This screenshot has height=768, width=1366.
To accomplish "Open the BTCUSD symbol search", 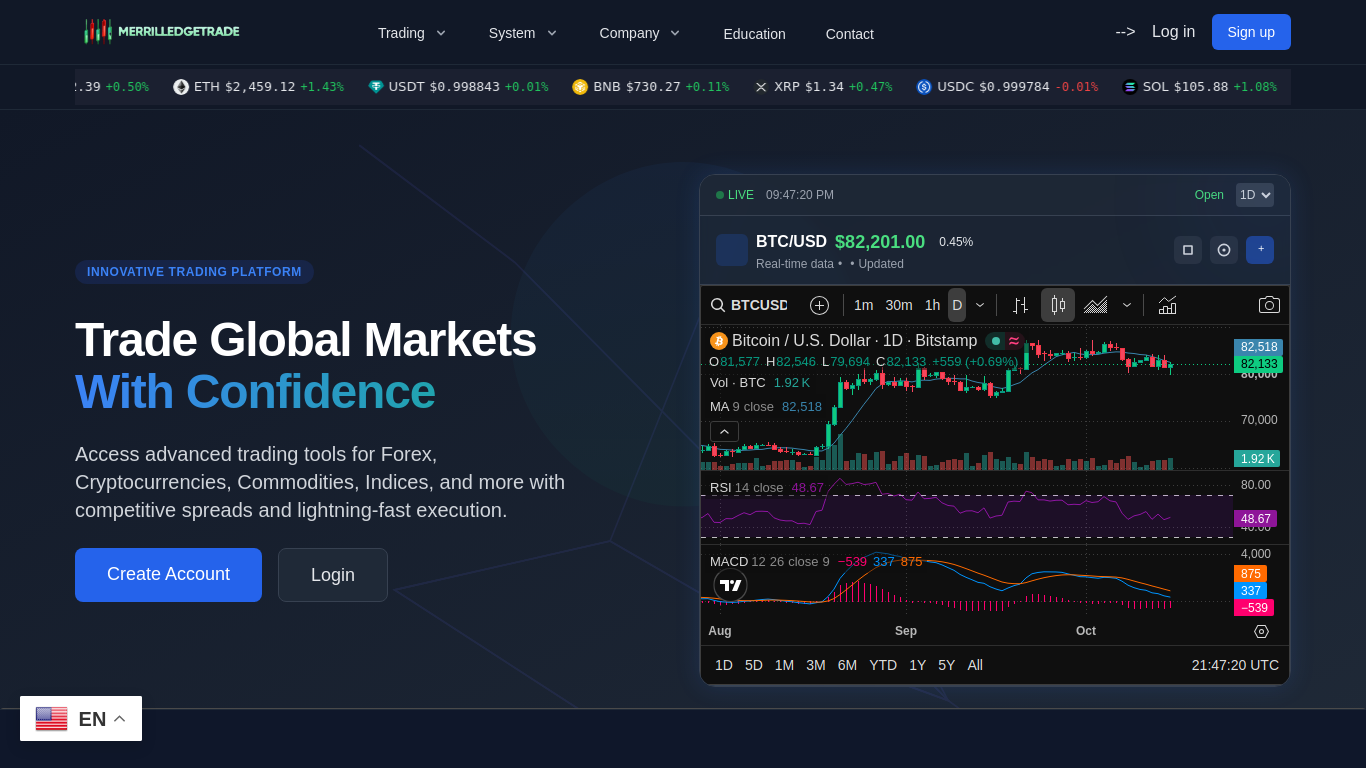I will 749,305.
